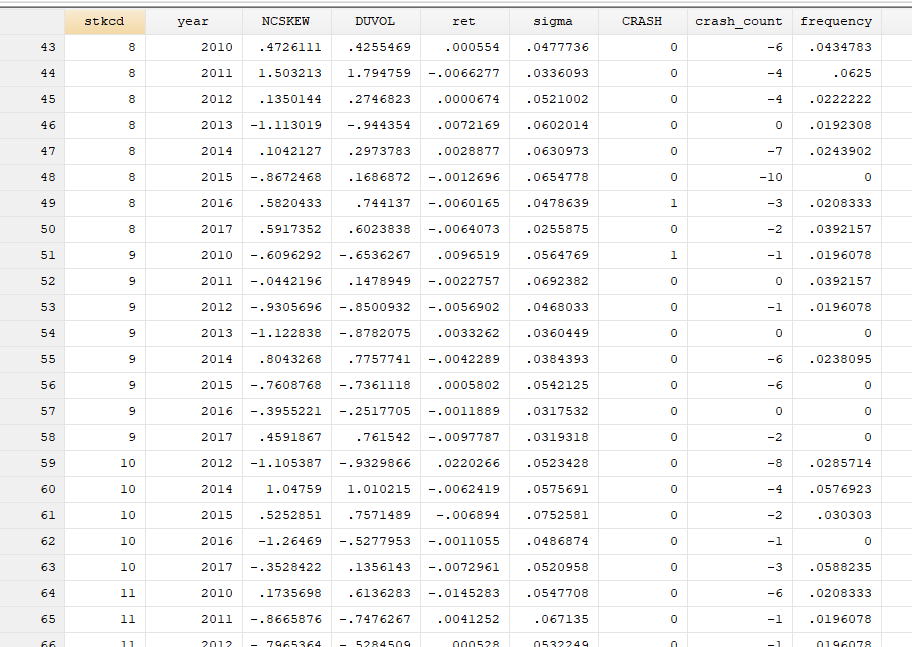Select the frequency column header
The width and height of the screenshot is (912, 647).
(x=836, y=22)
